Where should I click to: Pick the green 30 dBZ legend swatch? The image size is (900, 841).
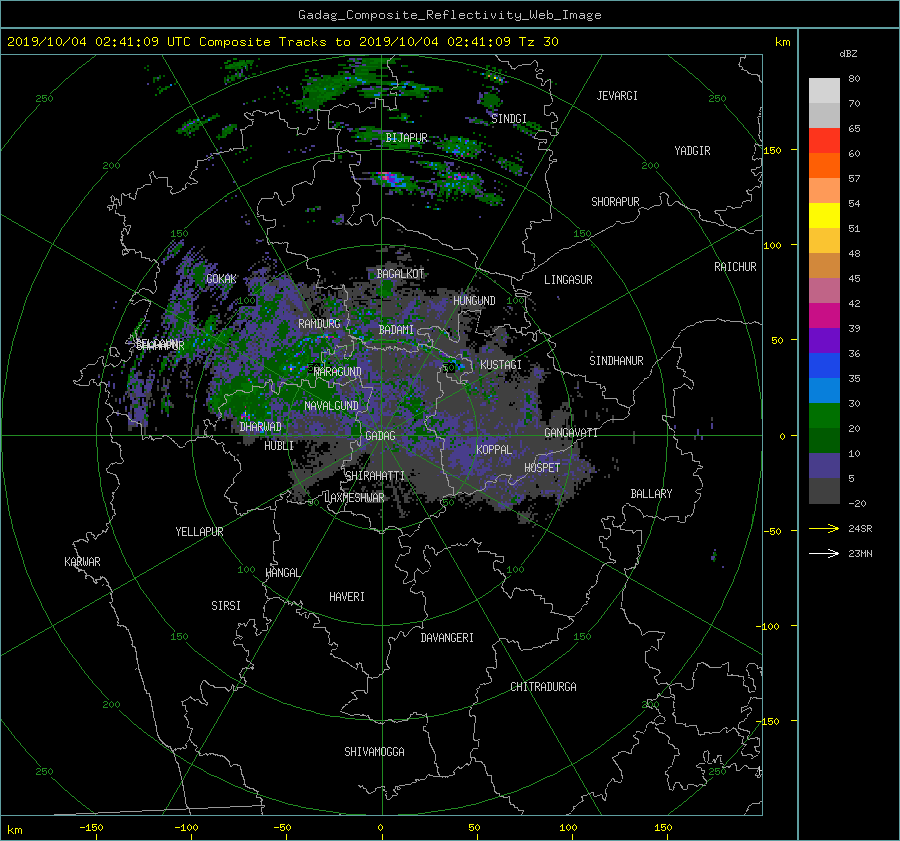[x=824, y=415]
